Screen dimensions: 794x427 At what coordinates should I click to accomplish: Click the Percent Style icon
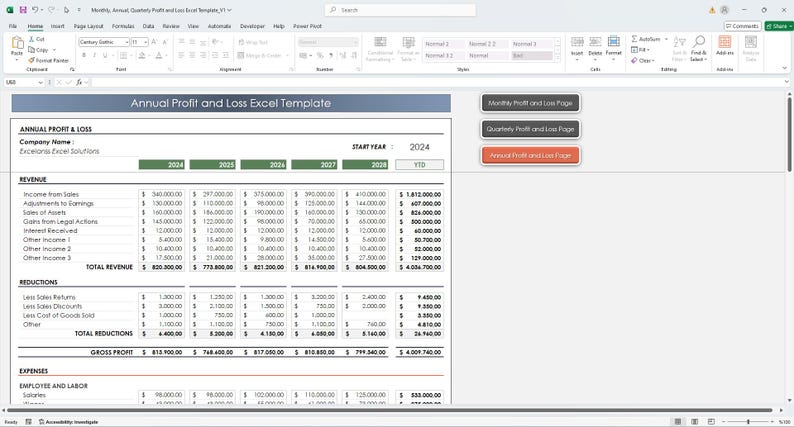320,55
